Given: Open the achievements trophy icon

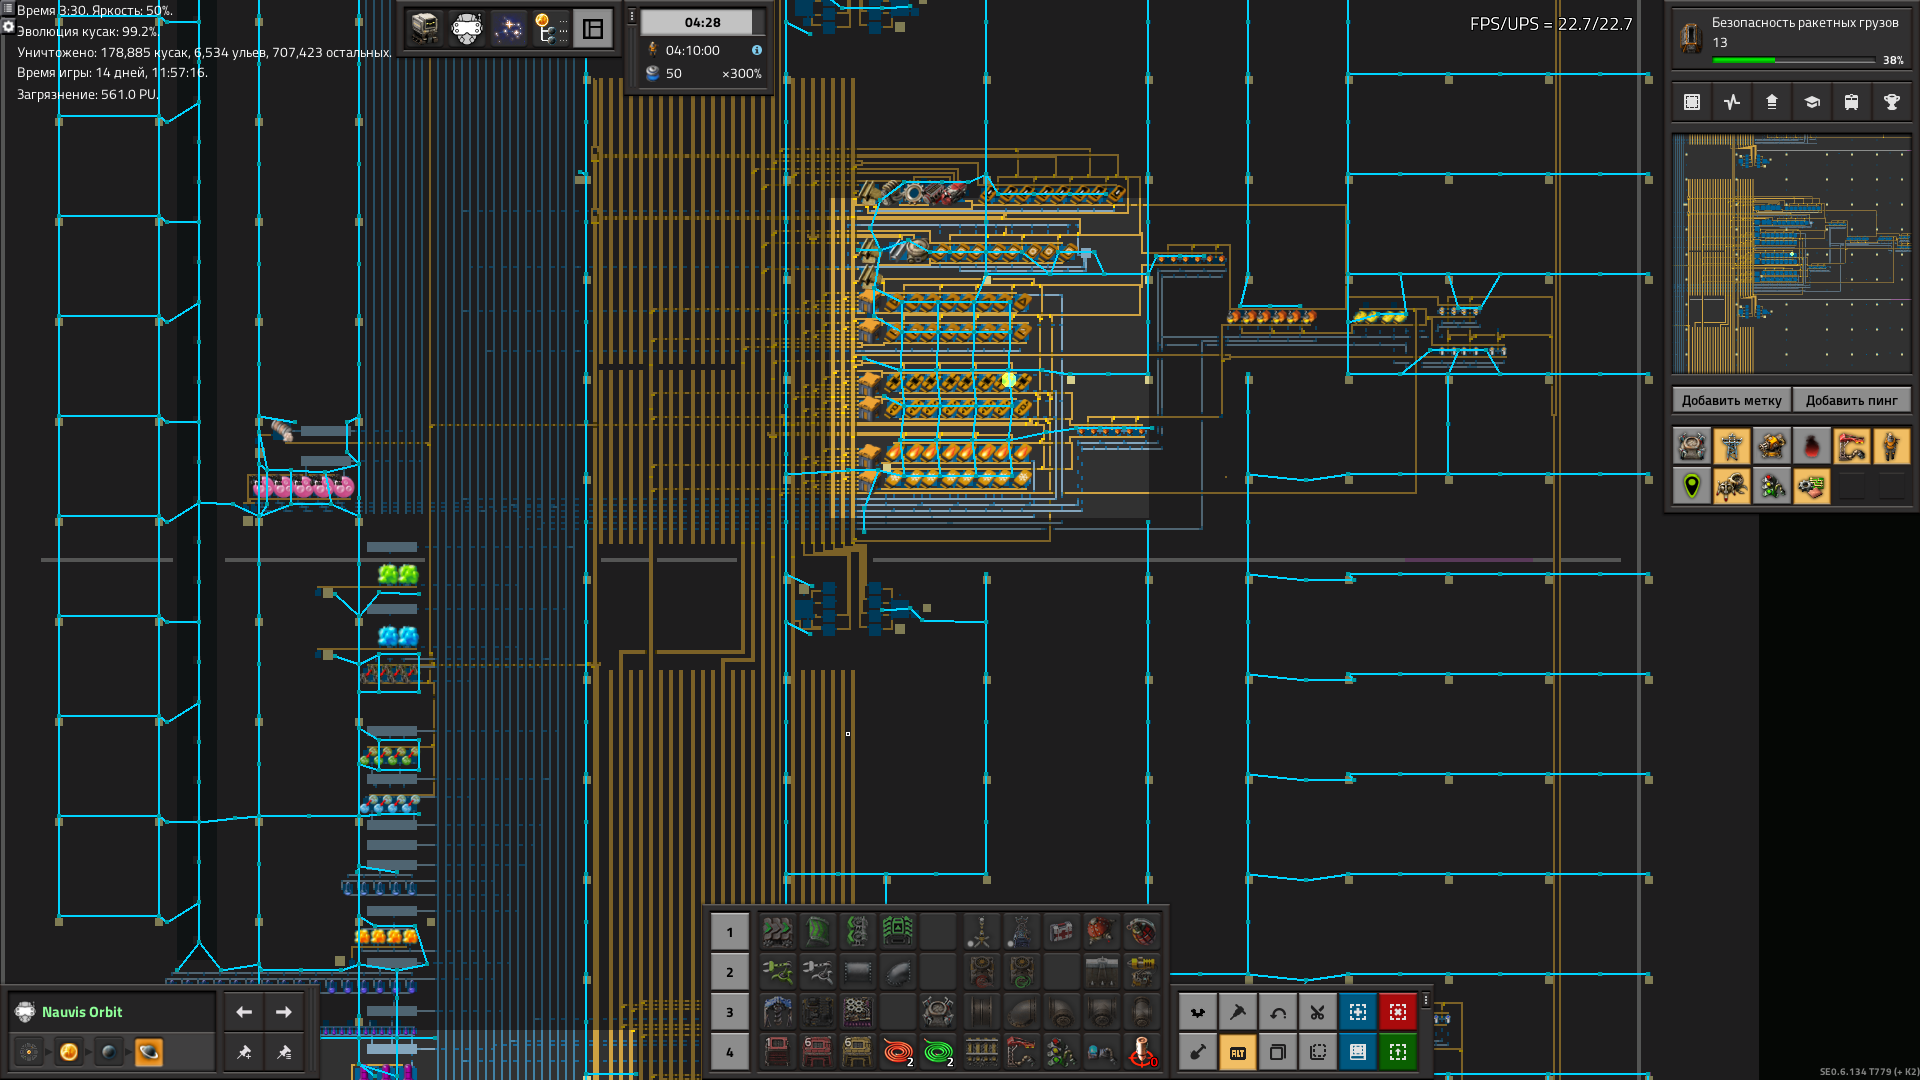Looking at the screenshot, I should 1891,102.
